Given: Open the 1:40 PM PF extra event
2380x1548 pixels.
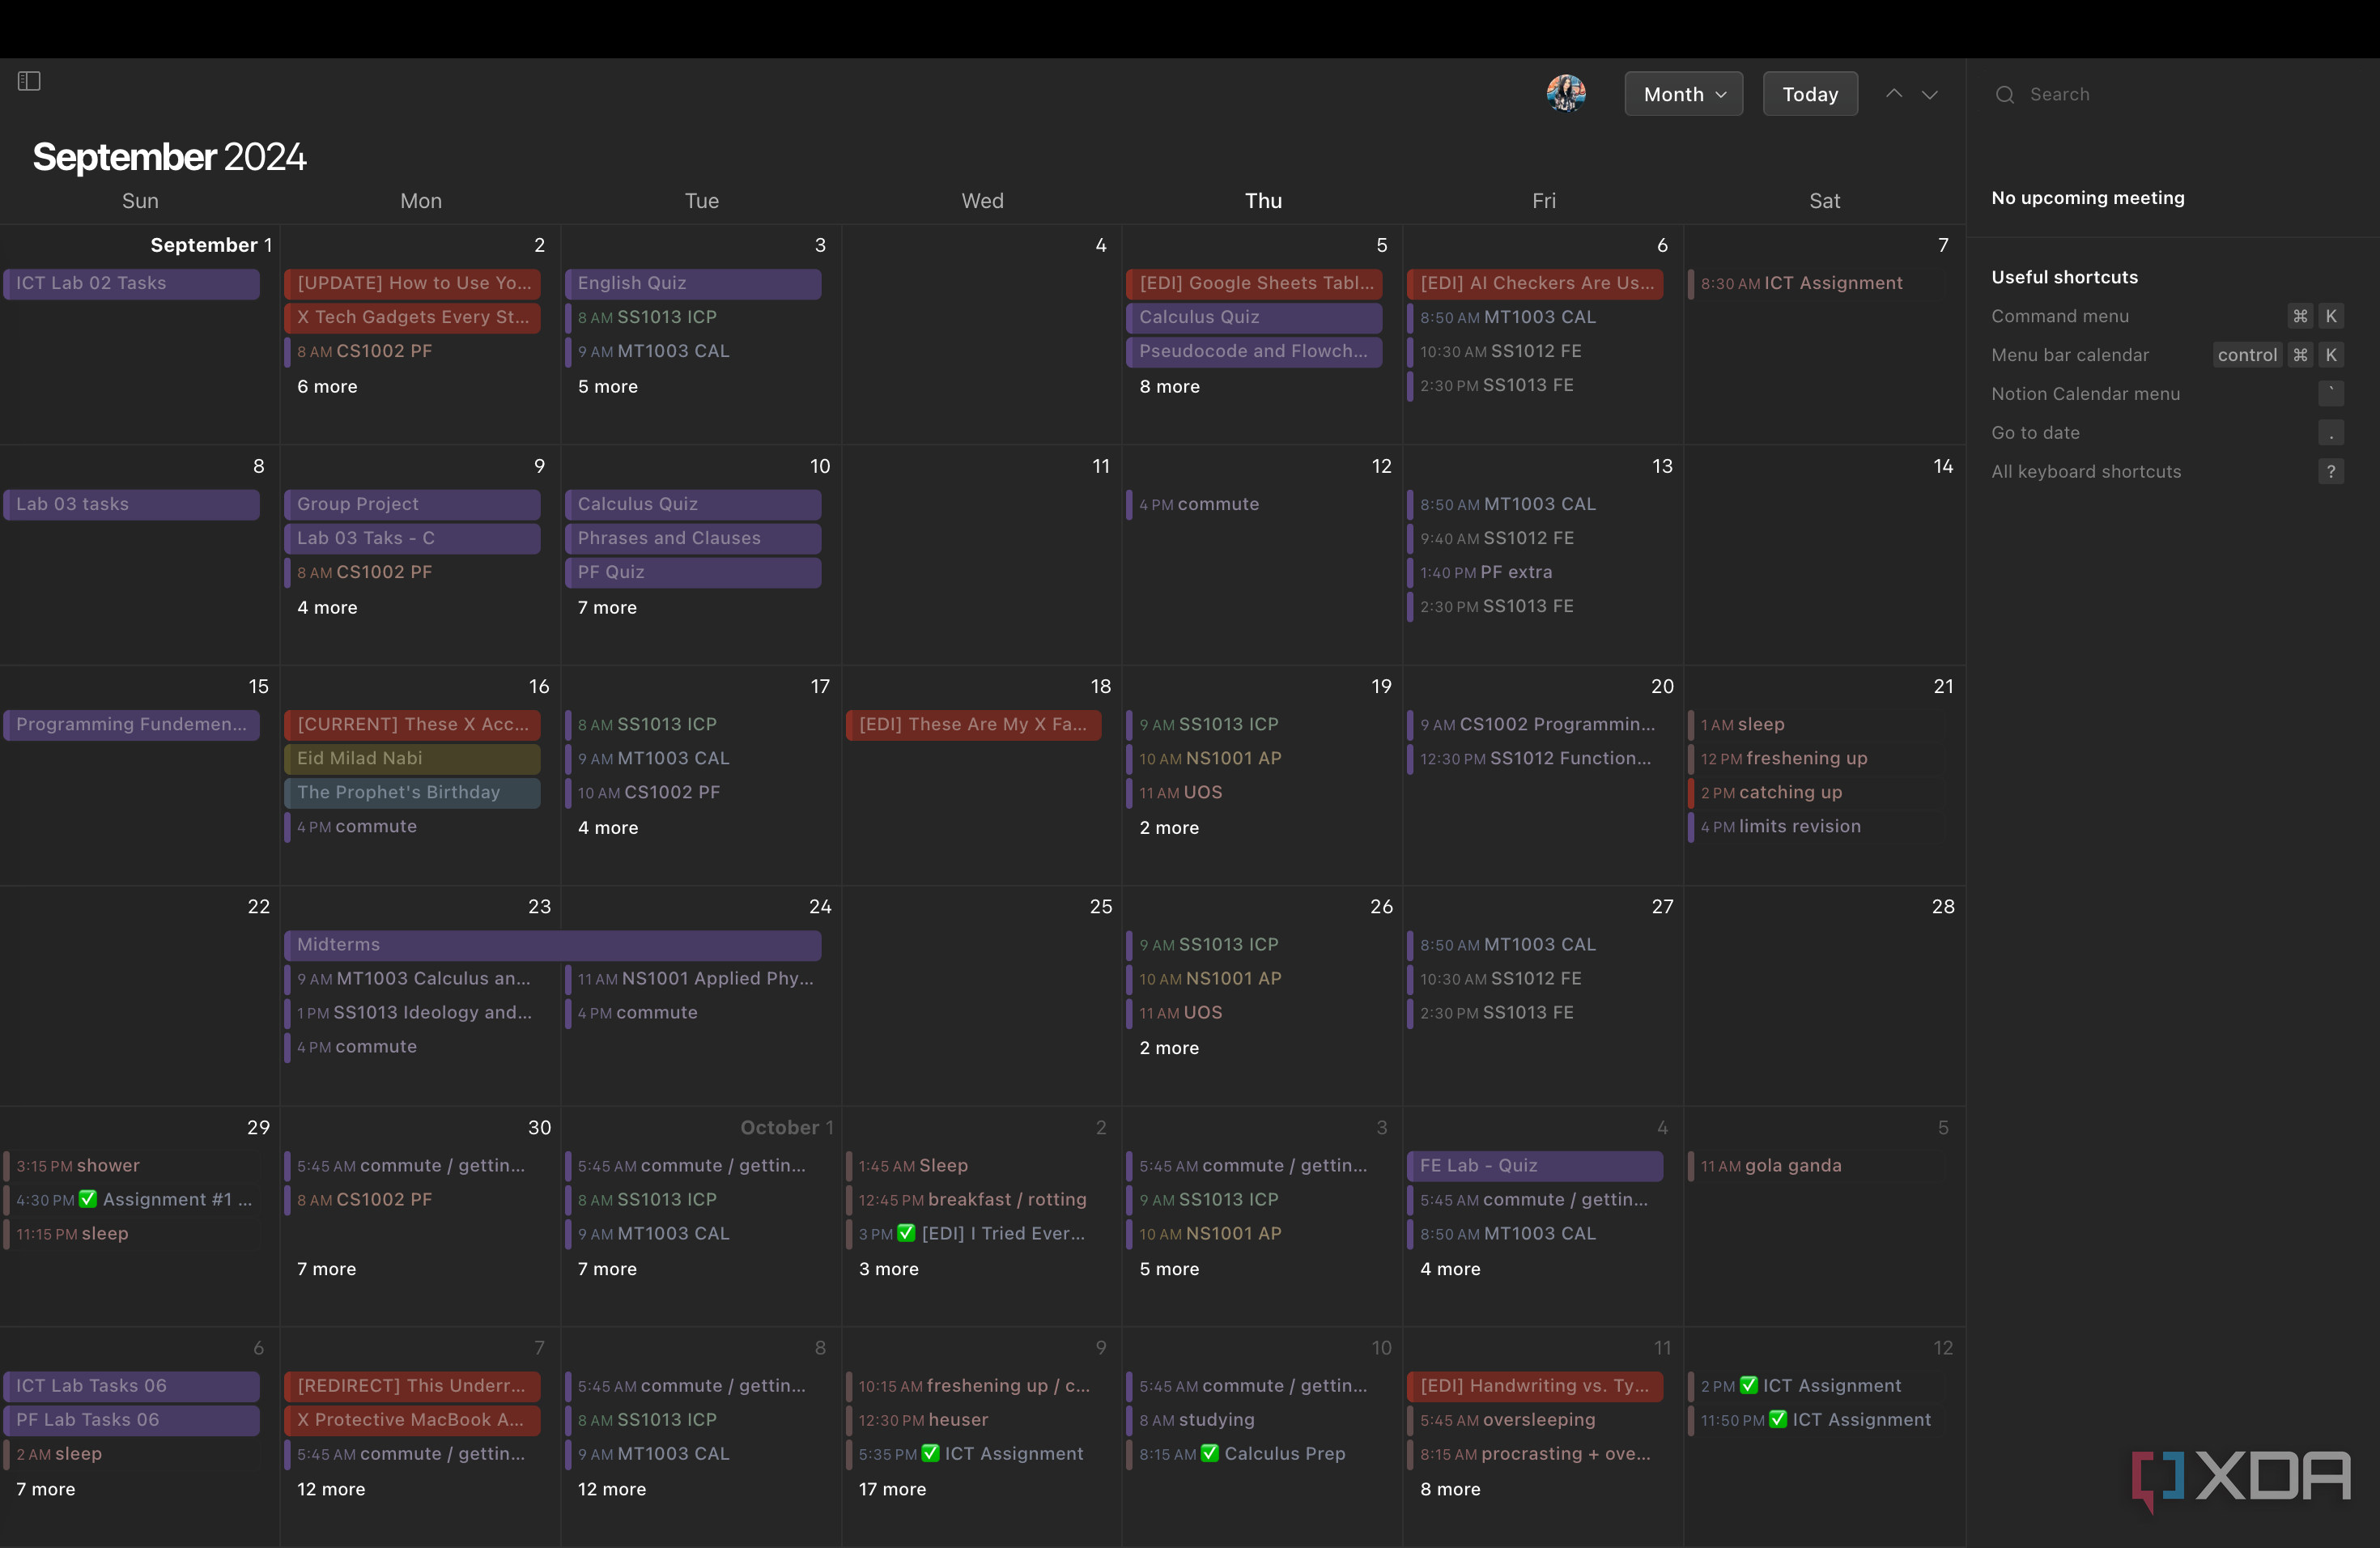Looking at the screenshot, I should (x=1535, y=572).
